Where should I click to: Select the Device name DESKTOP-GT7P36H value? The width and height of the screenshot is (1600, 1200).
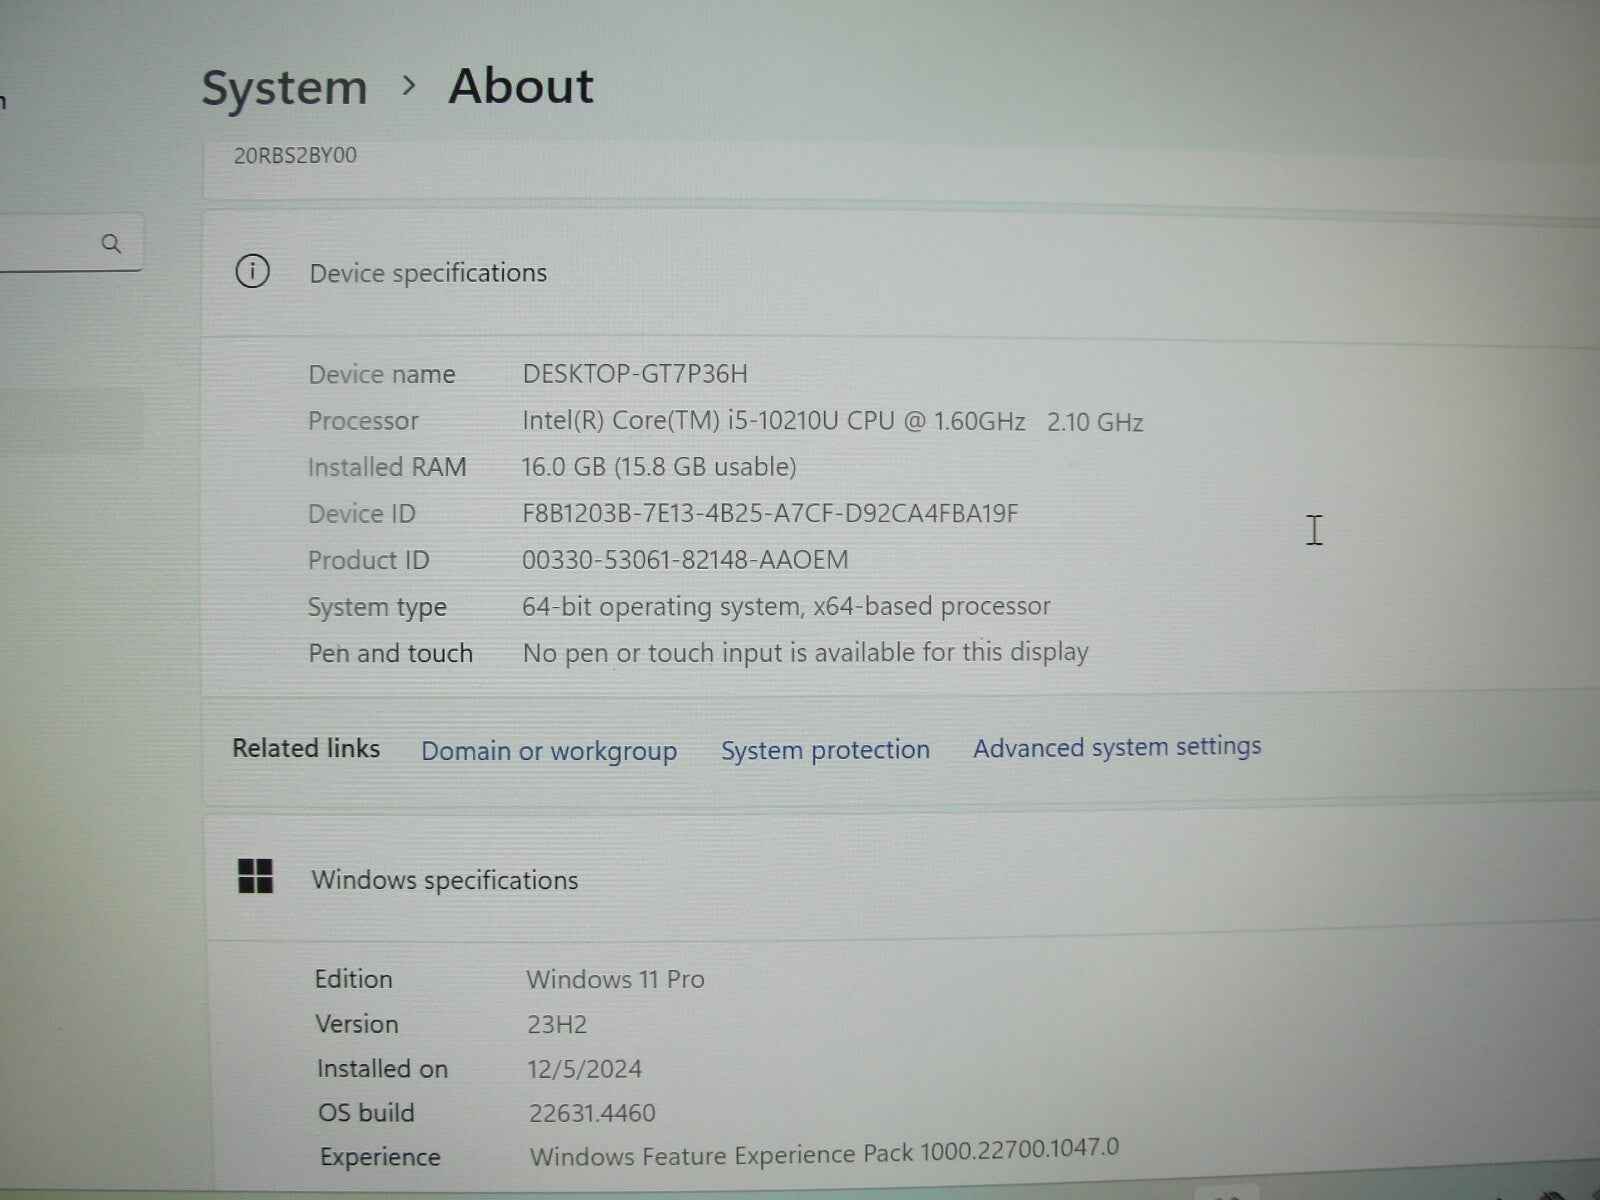click(x=637, y=374)
